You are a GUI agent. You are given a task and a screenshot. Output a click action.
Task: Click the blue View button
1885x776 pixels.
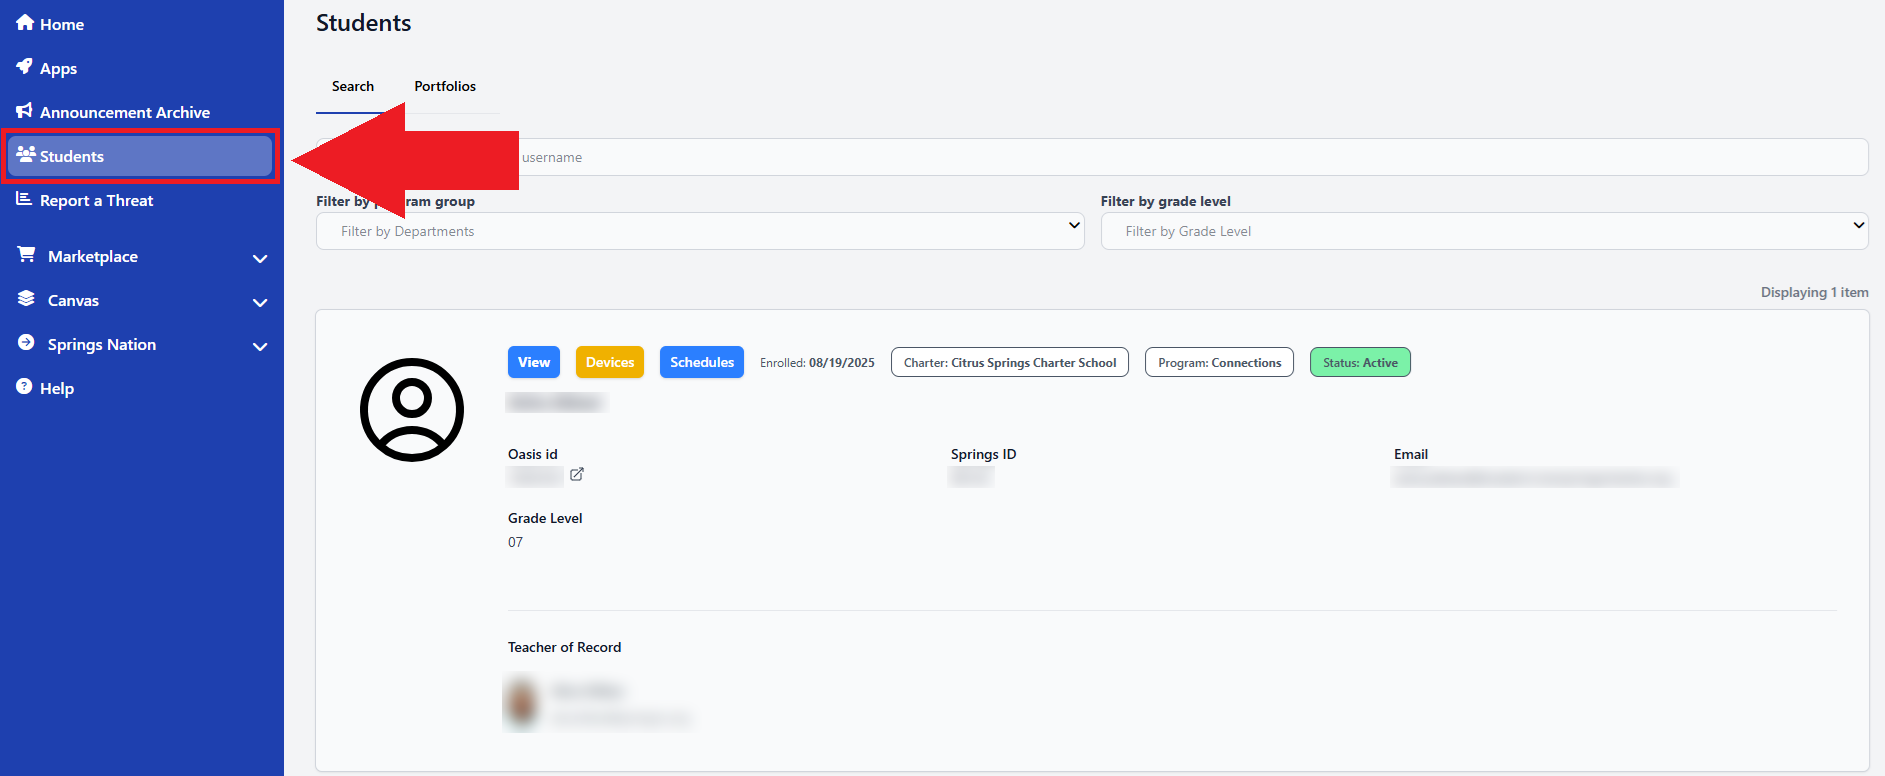534,362
